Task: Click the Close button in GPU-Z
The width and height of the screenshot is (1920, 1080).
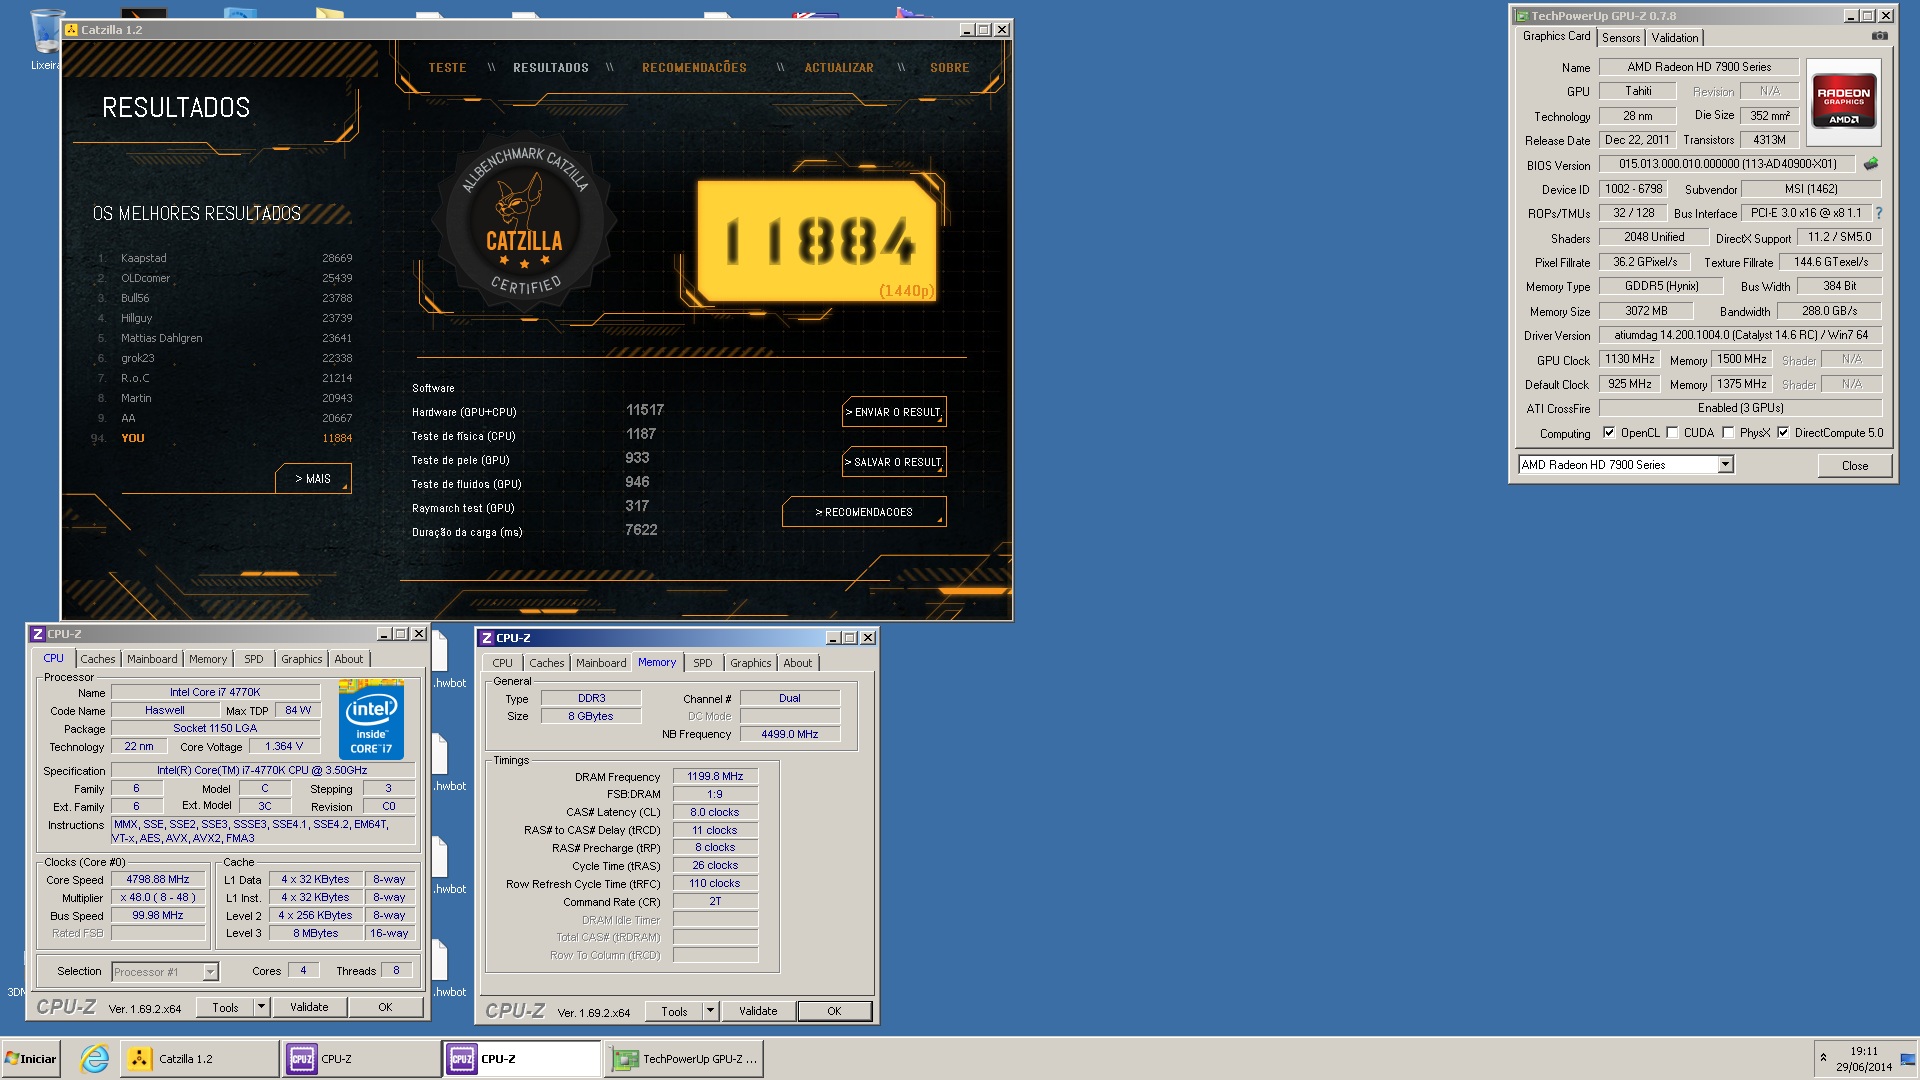Action: [1854, 466]
